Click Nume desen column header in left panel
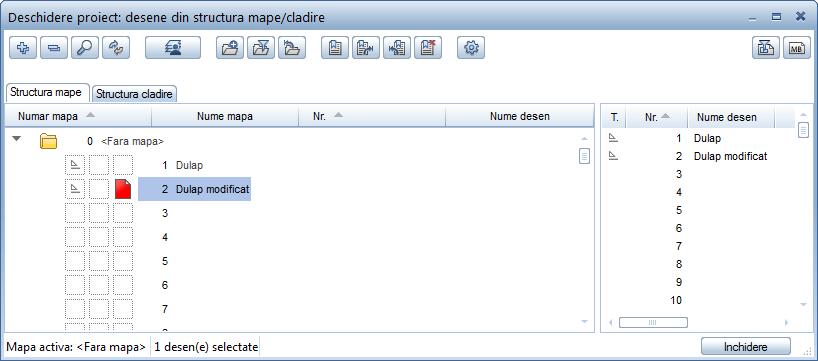Viewport: 818px width, 361px height. pyautogui.click(x=520, y=116)
